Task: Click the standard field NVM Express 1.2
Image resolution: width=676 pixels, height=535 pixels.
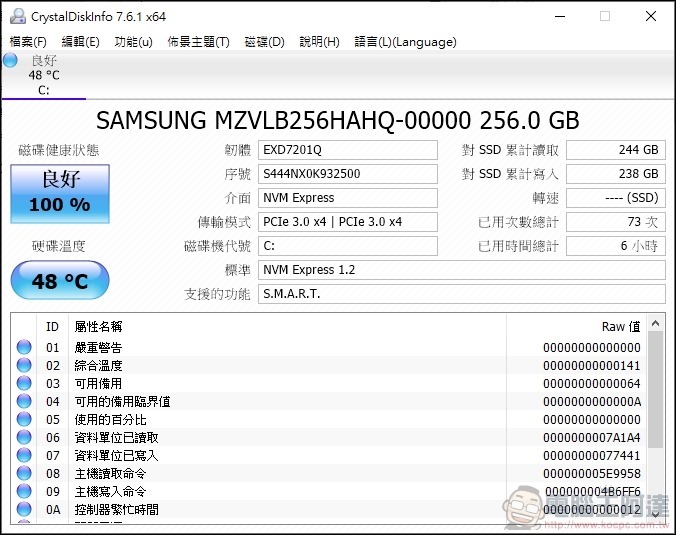Action: (x=462, y=270)
